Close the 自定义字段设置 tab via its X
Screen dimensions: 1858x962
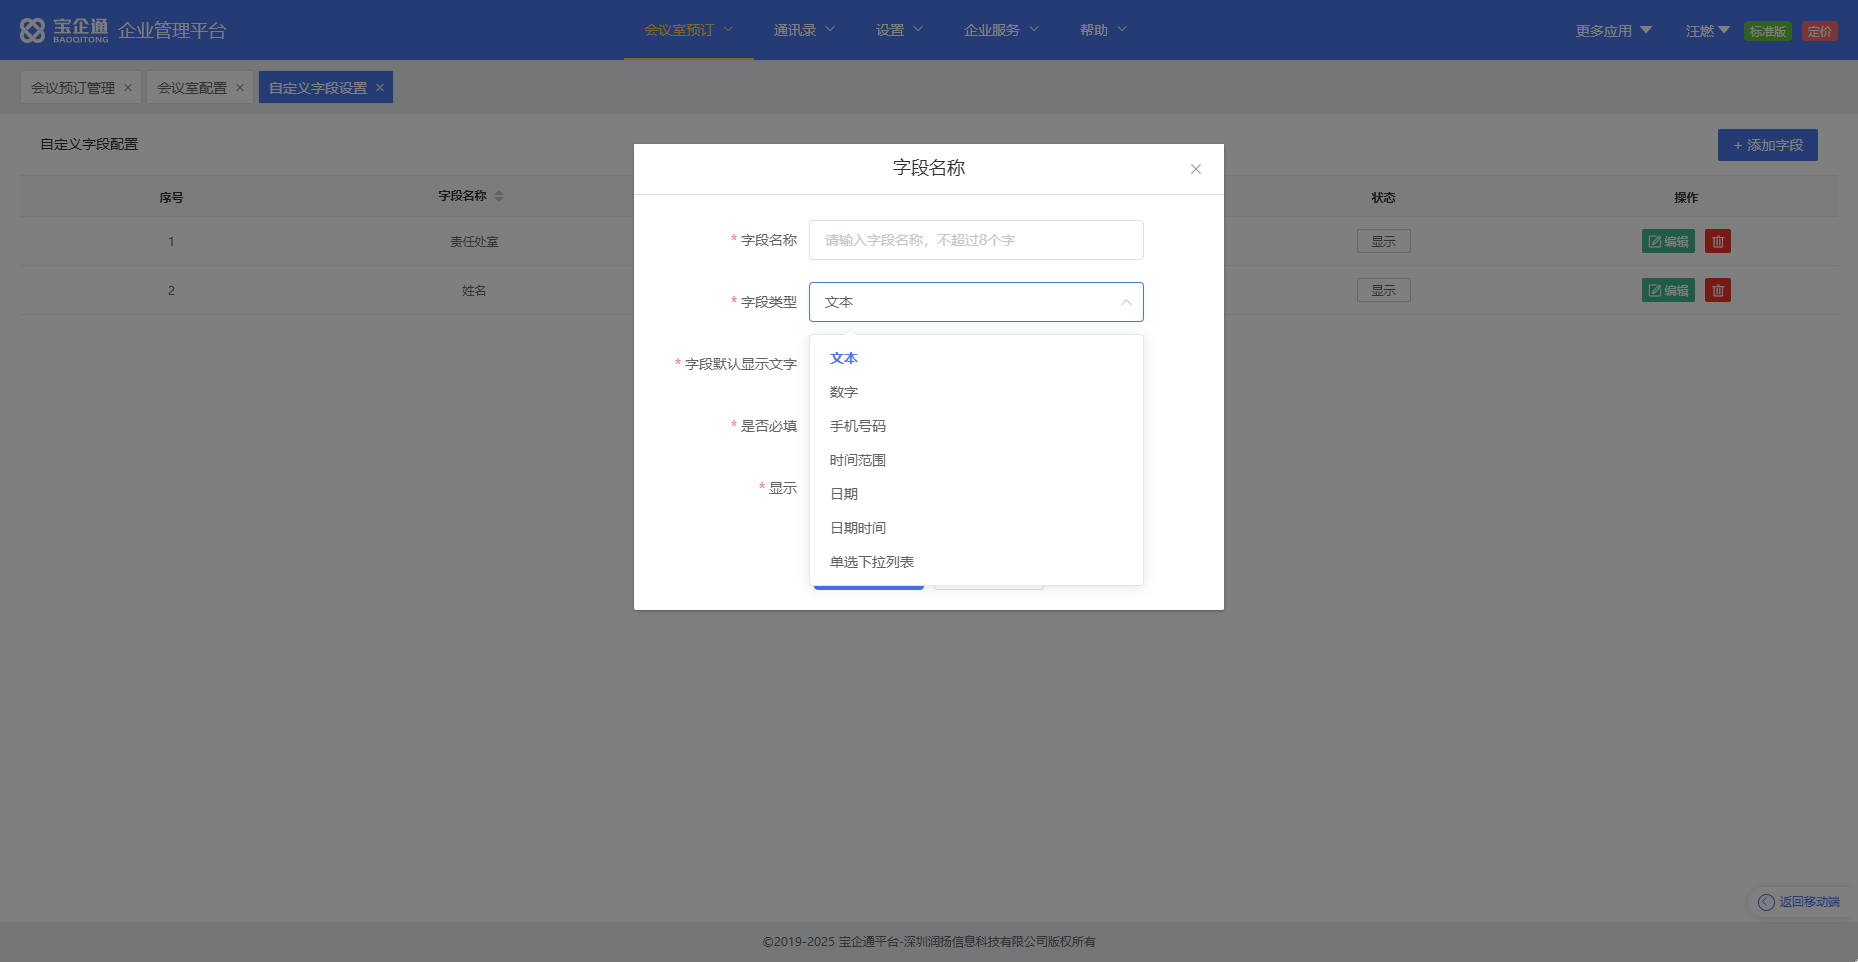click(x=380, y=88)
